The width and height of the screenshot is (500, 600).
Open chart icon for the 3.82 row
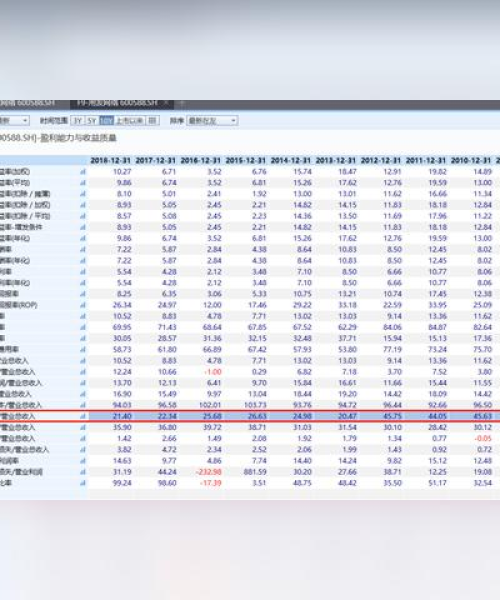(x=83, y=450)
